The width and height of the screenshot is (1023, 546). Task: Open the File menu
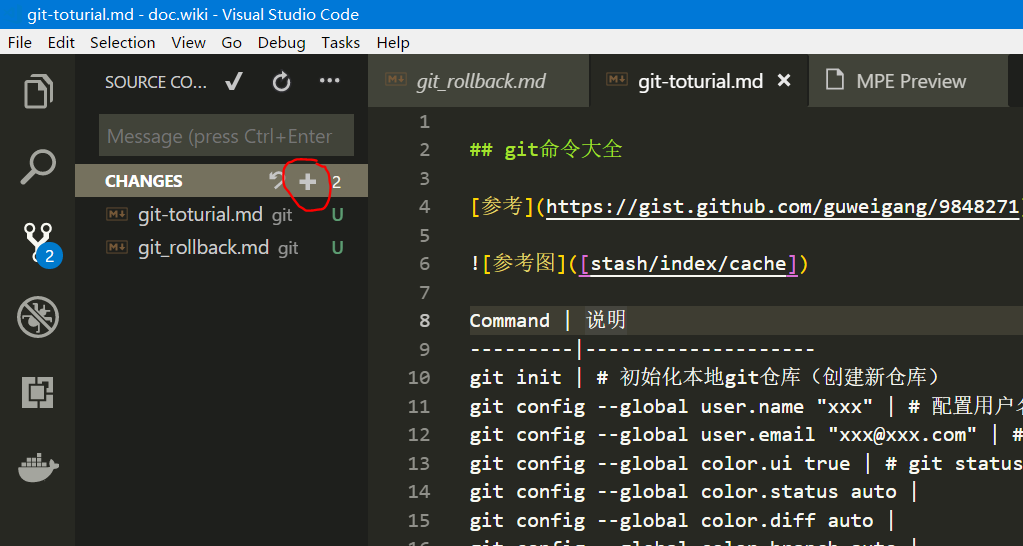point(20,42)
